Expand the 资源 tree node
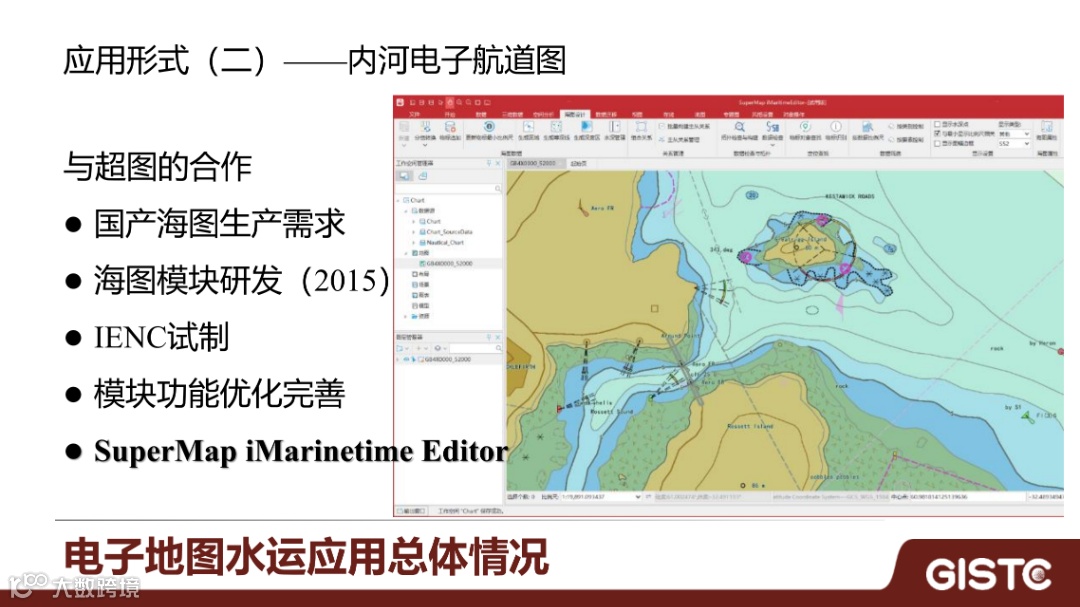The width and height of the screenshot is (1080, 607). point(406,316)
